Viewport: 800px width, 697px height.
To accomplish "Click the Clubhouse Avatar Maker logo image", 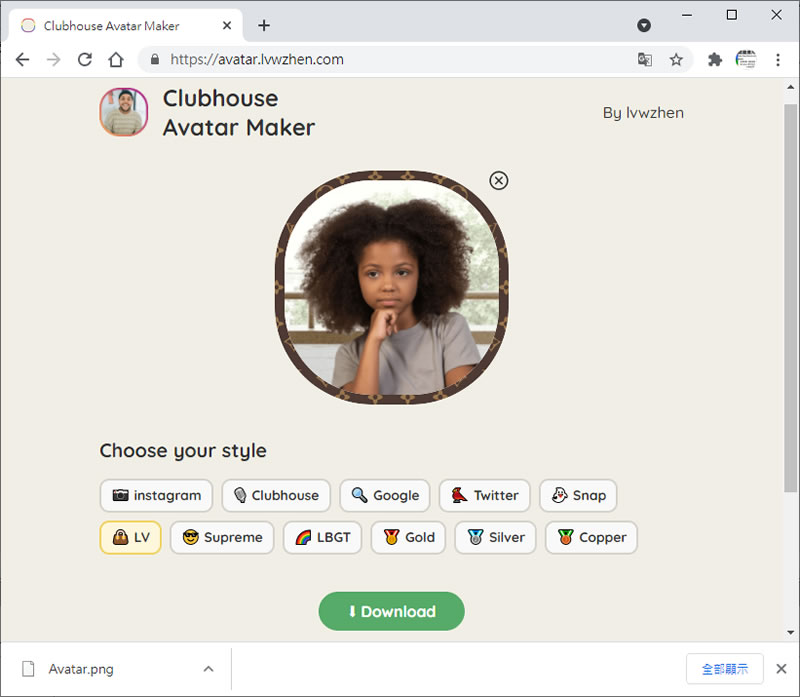I will point(123,112).
